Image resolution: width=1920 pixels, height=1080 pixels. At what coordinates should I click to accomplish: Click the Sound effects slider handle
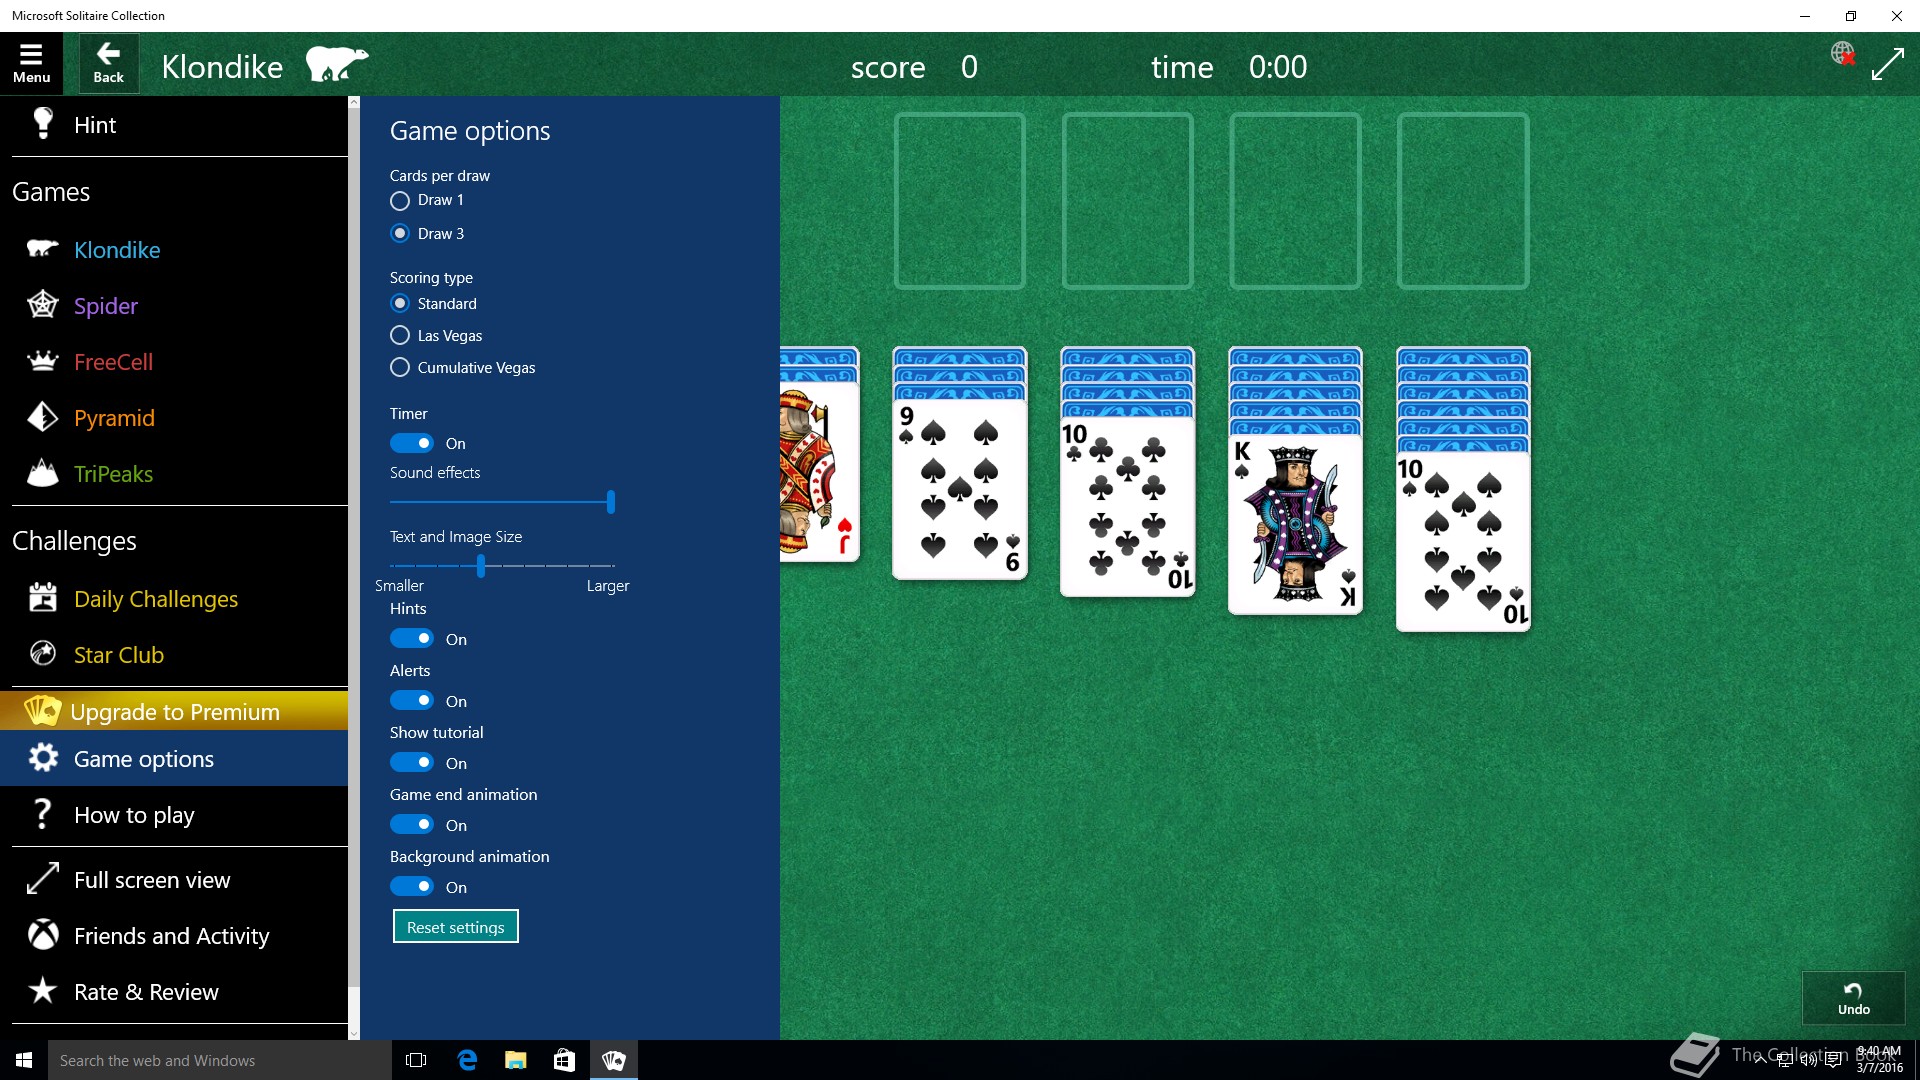click(610, 501)
